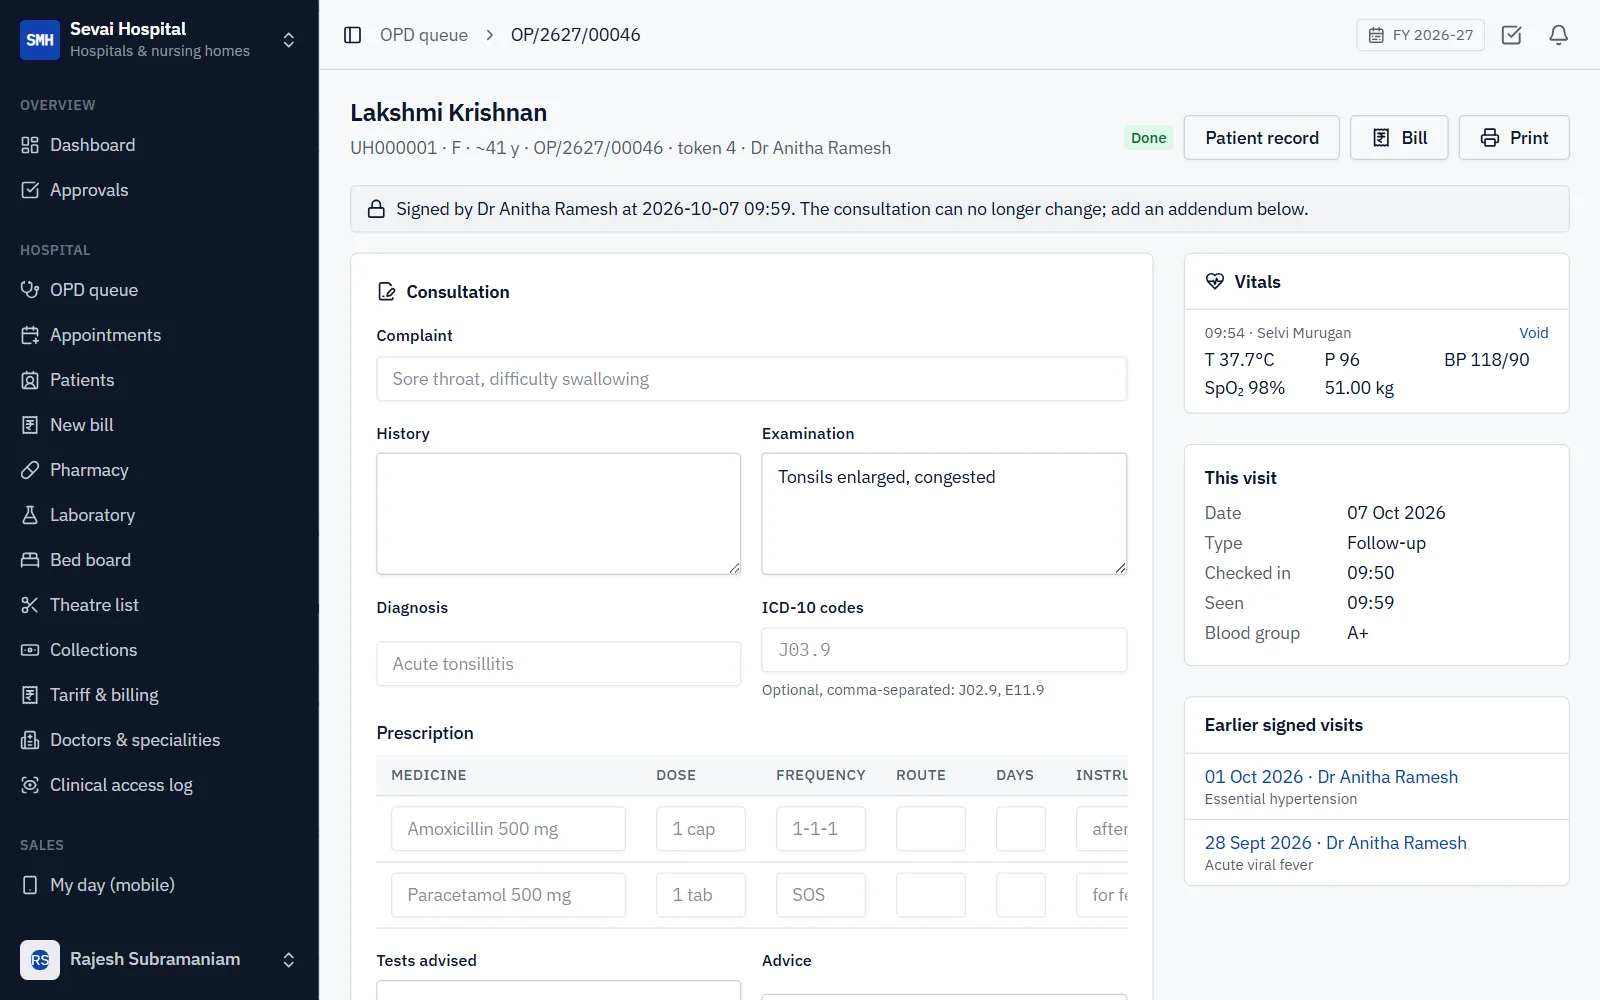Click the lock icon in signed banner

pyautogui.click(x=376, y=209)
